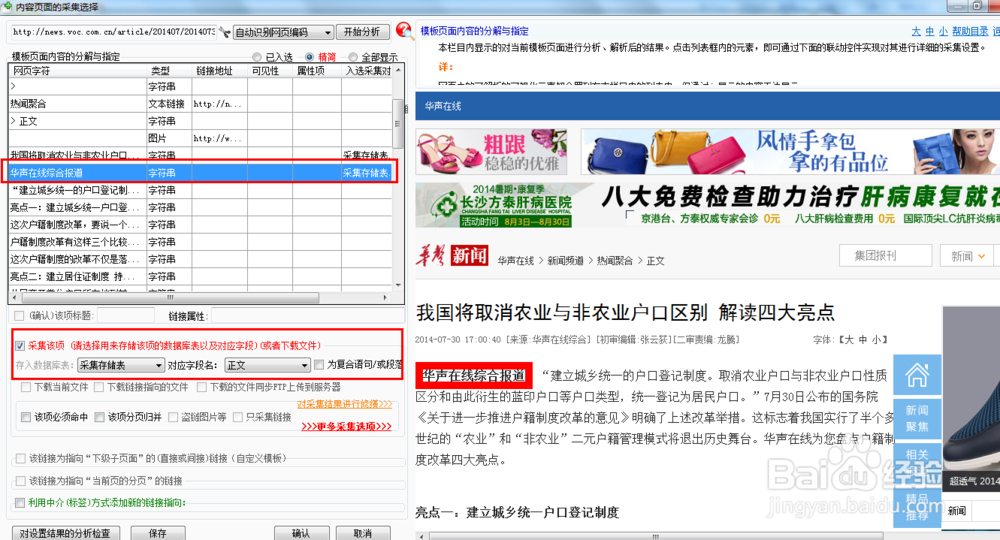Click the 该项标题 text field
The width and height of the screenshot is (1000, 540).
126,316
